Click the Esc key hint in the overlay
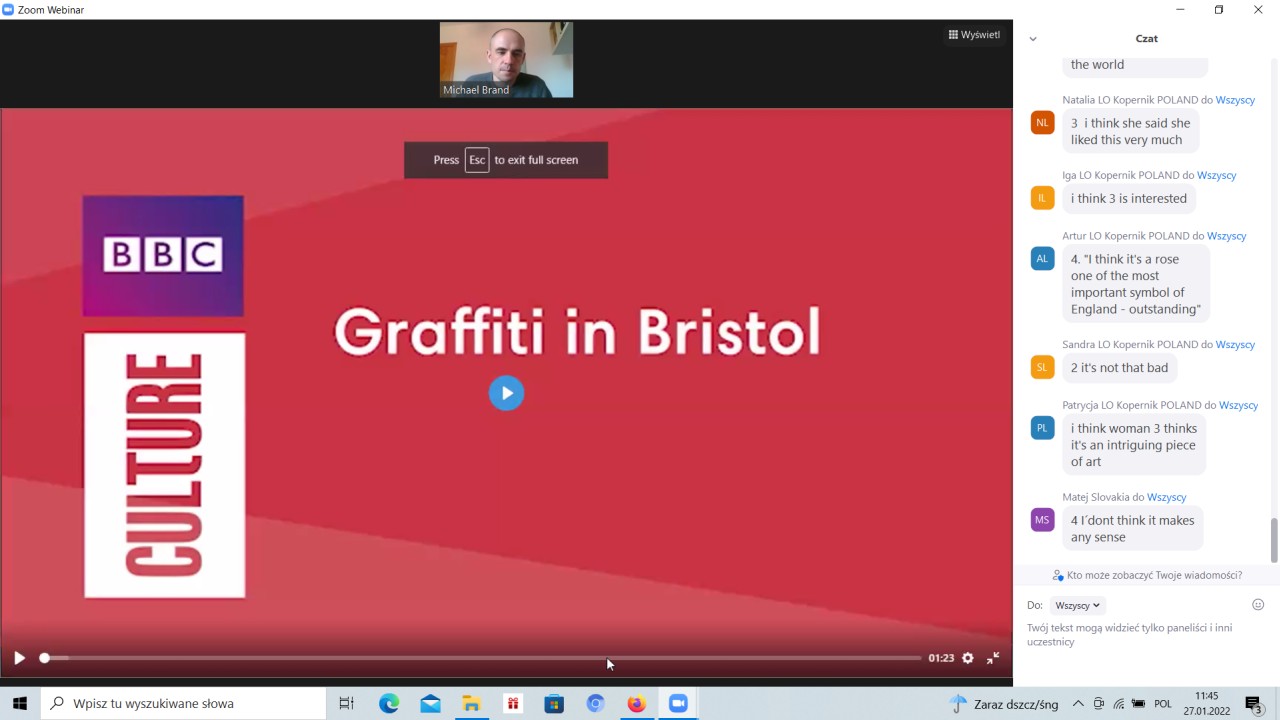The width and height of the screenshot is (1280, 720). 477,160
